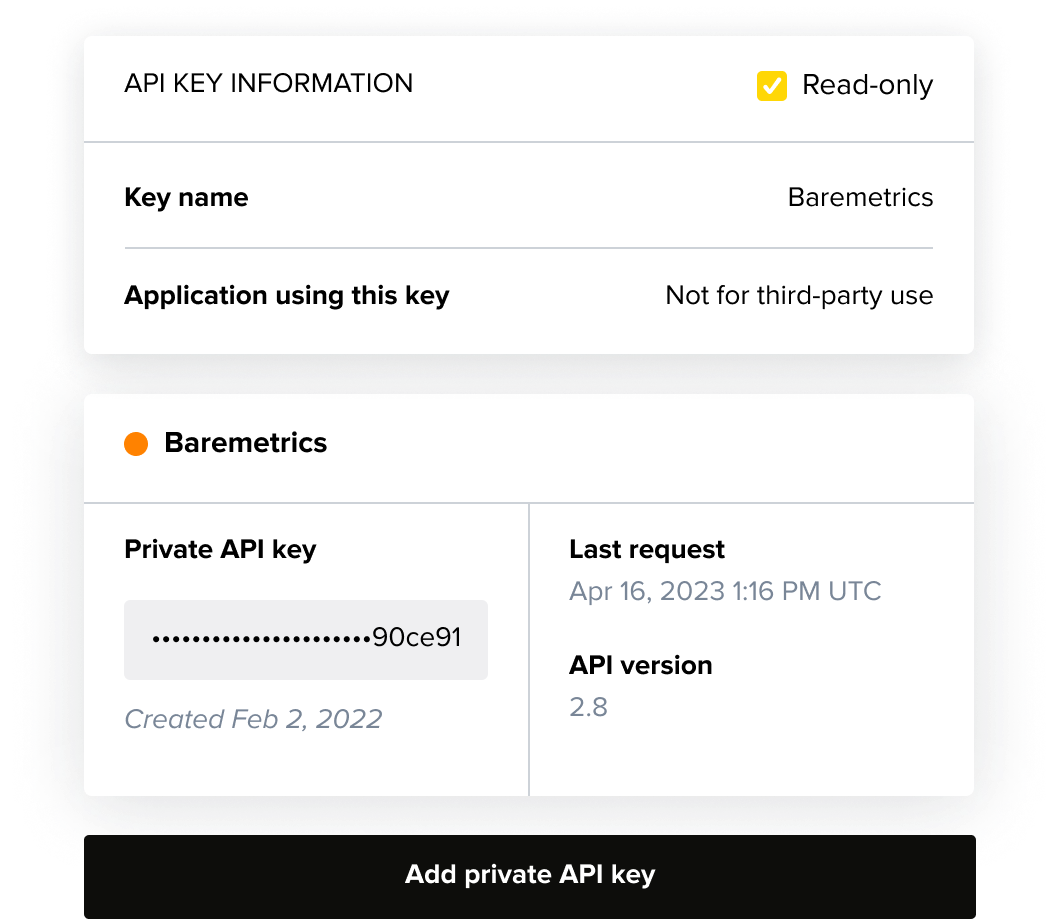
Task: Click the Key name label
Action: click(x=187, y=197)
